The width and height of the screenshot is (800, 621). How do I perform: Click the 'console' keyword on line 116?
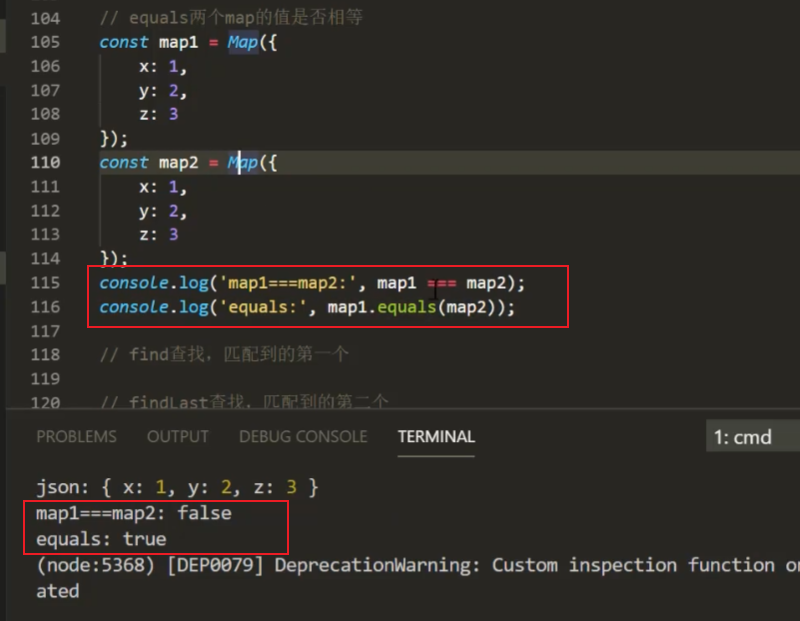(134, 307)
